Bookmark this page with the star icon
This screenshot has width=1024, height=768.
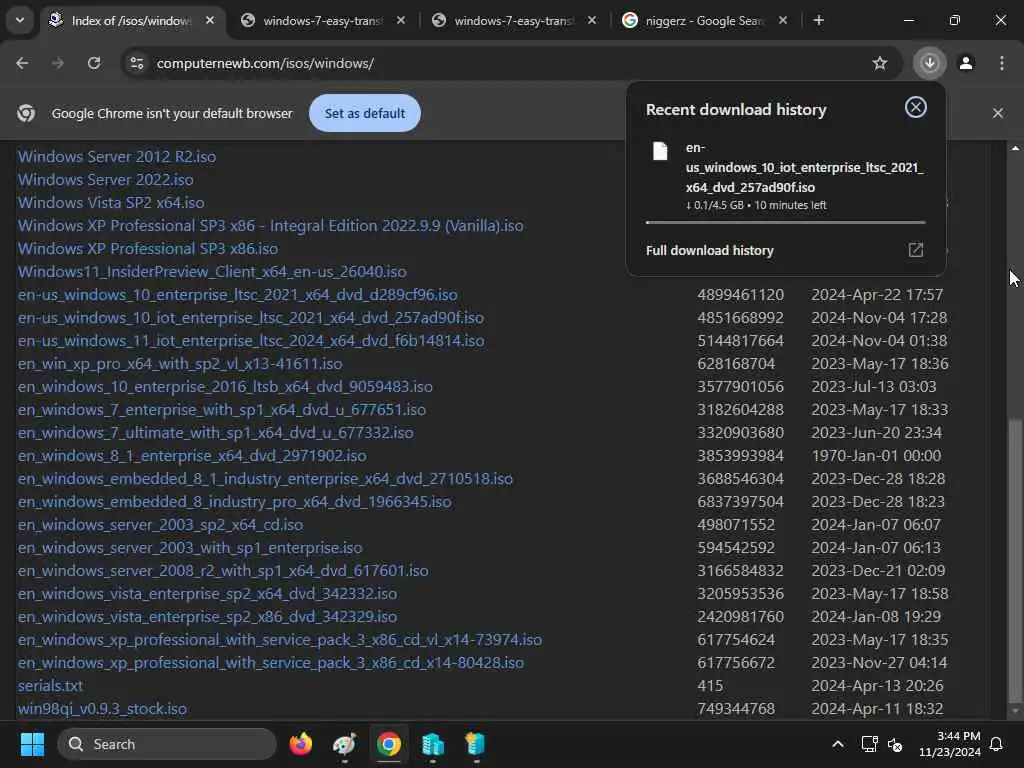(x=880, y=63)
